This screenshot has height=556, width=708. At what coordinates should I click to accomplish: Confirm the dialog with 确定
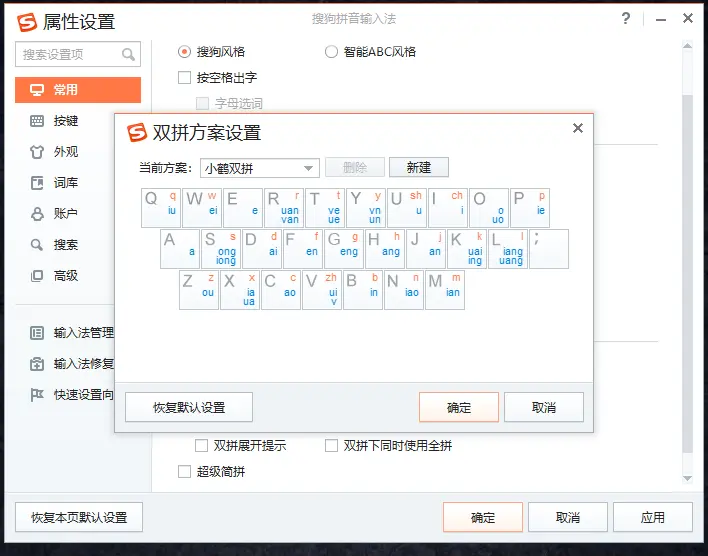point(459,407)
